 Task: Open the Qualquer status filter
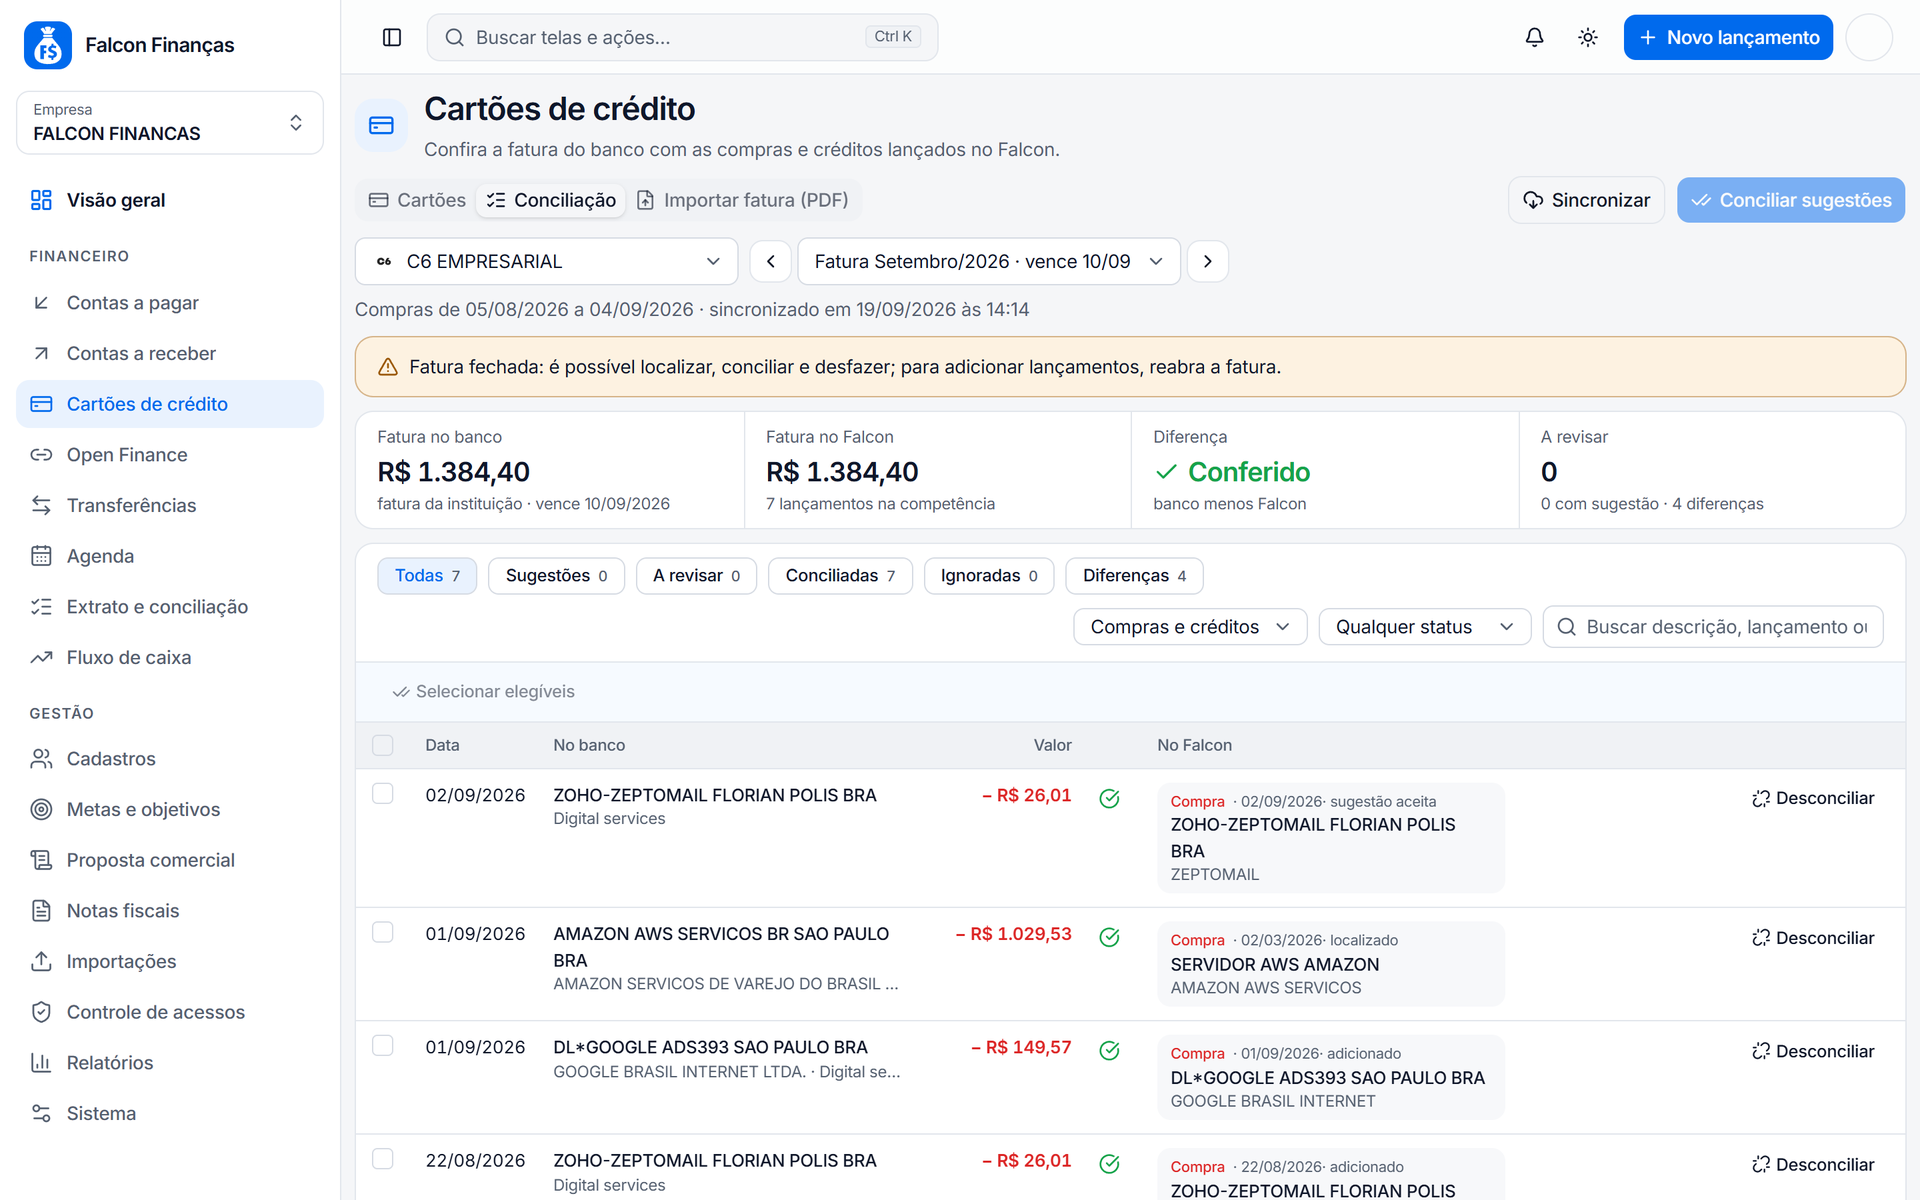click(1424, 627)
